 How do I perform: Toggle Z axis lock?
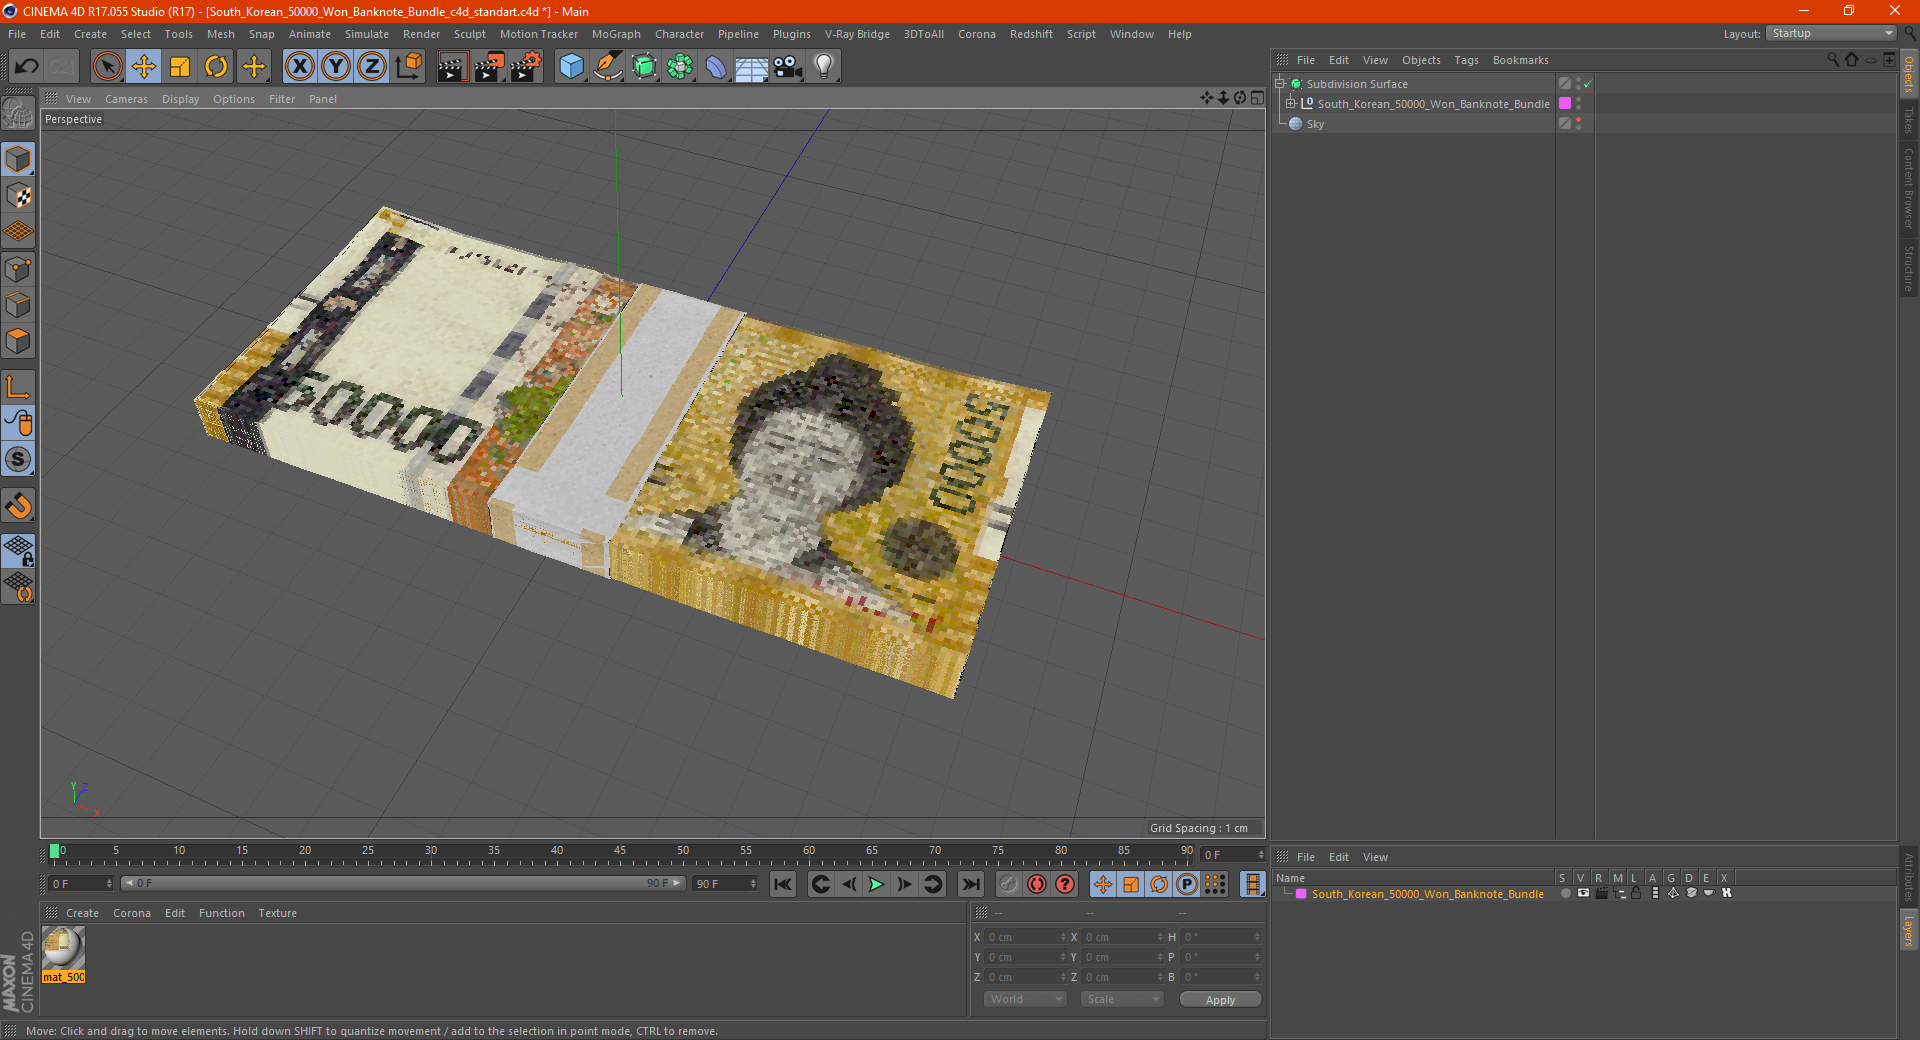point(372,67)
